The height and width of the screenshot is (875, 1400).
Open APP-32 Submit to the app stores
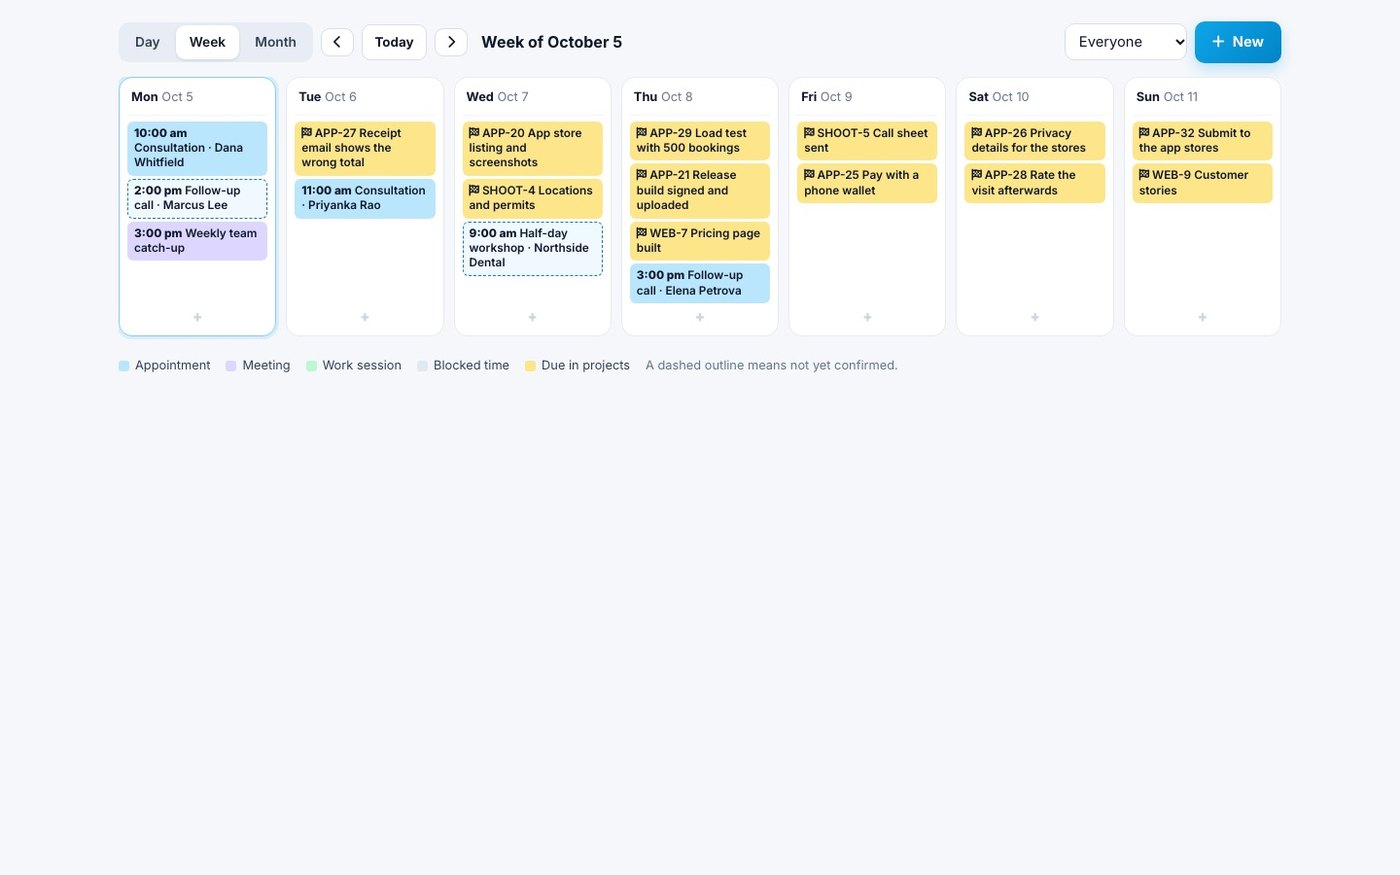coord(1202,140)
